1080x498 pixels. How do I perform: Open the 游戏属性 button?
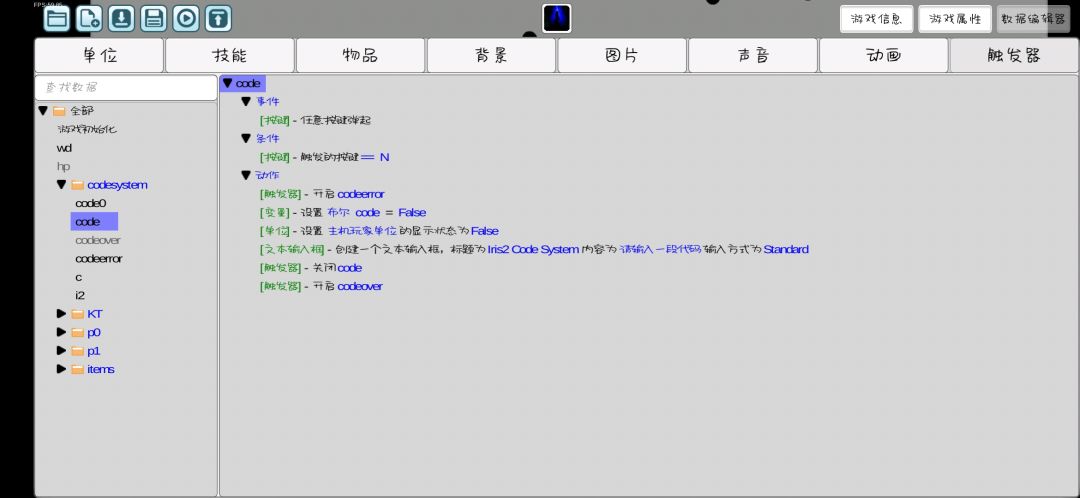coord(955,19)
